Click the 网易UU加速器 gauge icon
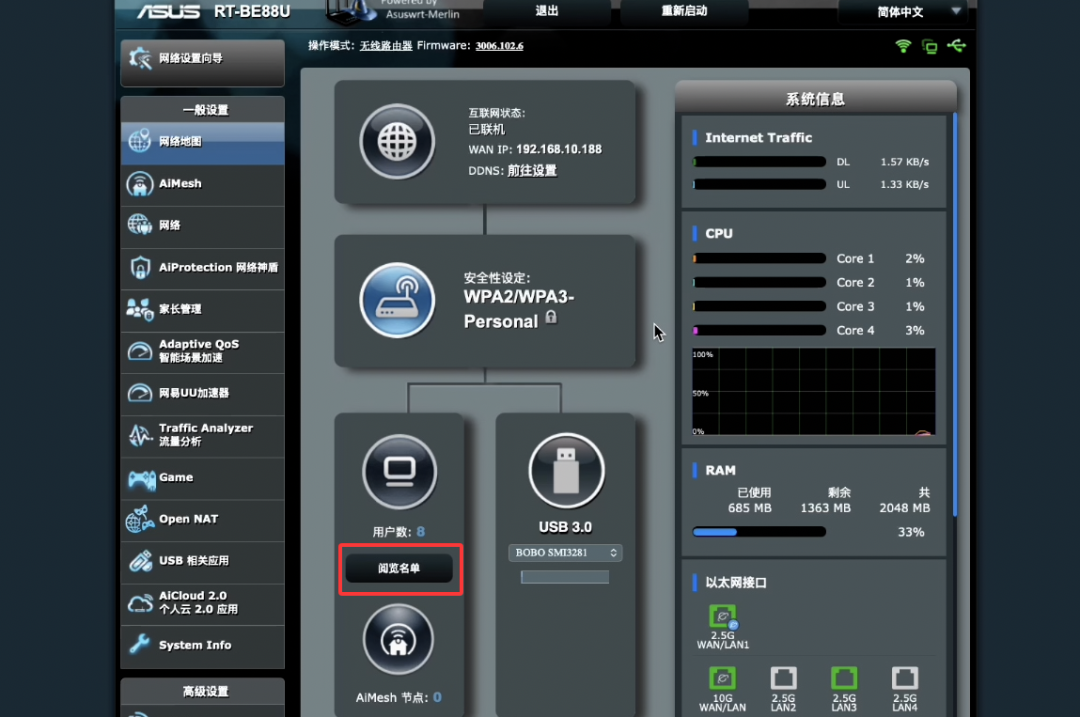Viewport: 1080px width, 717px height. [x=140, y=393]
